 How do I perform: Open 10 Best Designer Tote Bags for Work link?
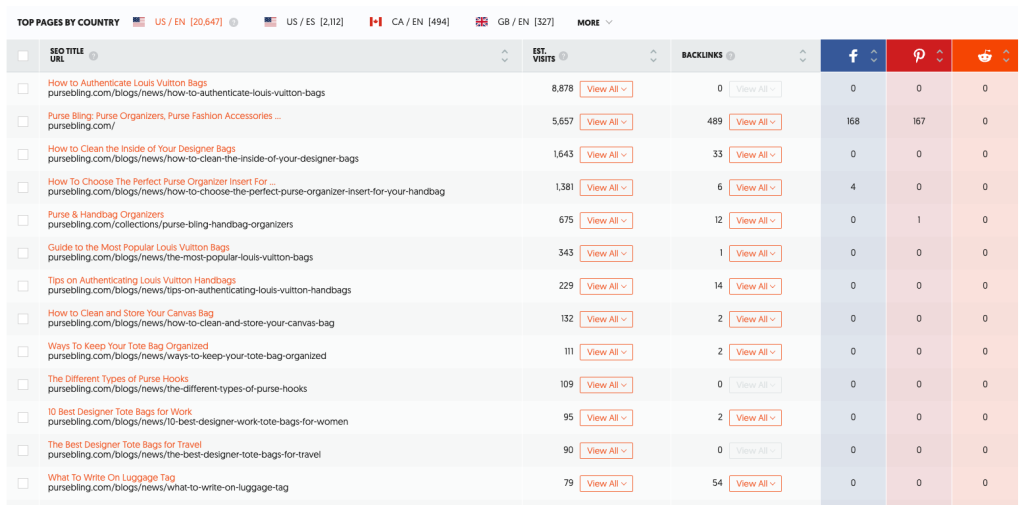pyautogui.click(x=120, y=412)
